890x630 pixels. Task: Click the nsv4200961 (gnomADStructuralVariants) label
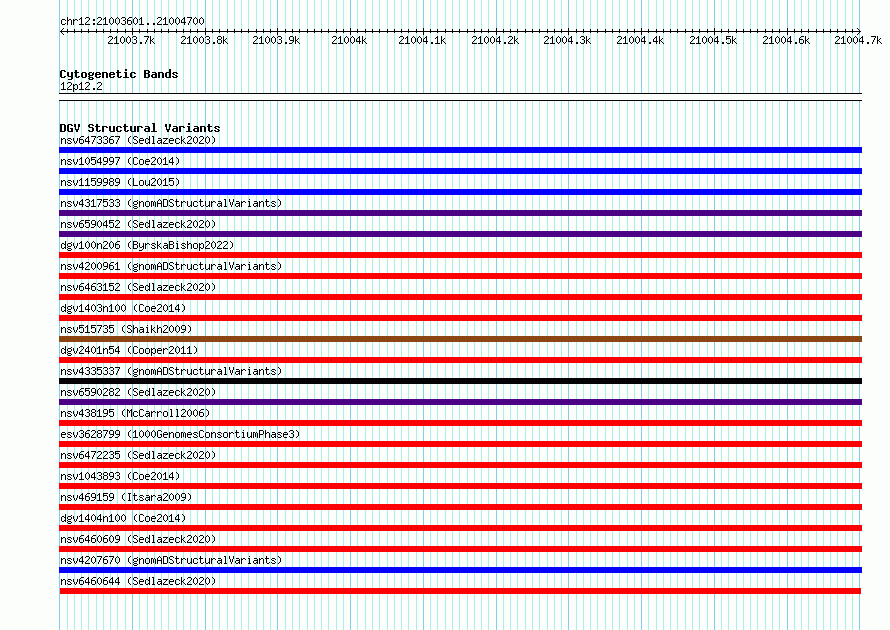point(171,266)
